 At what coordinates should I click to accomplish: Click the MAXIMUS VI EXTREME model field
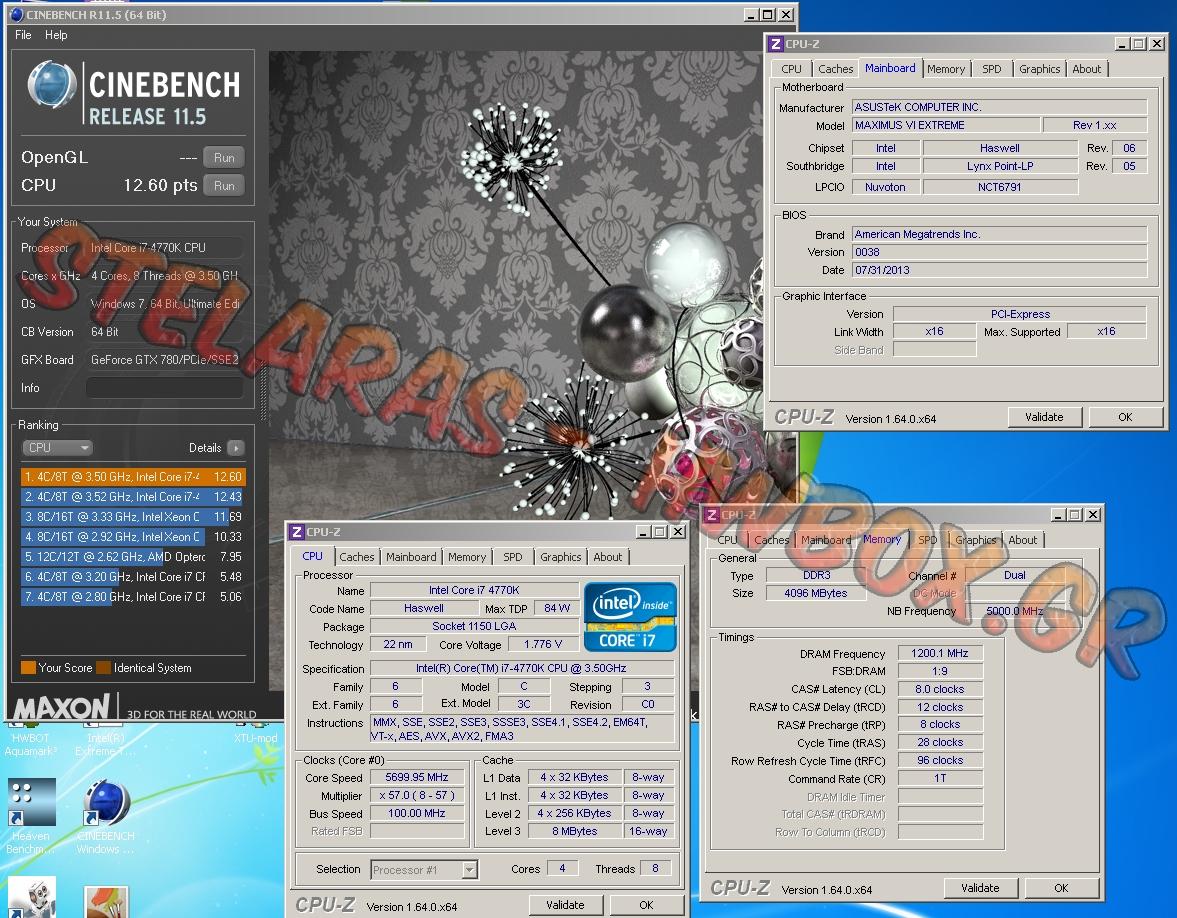click(946, 125)
